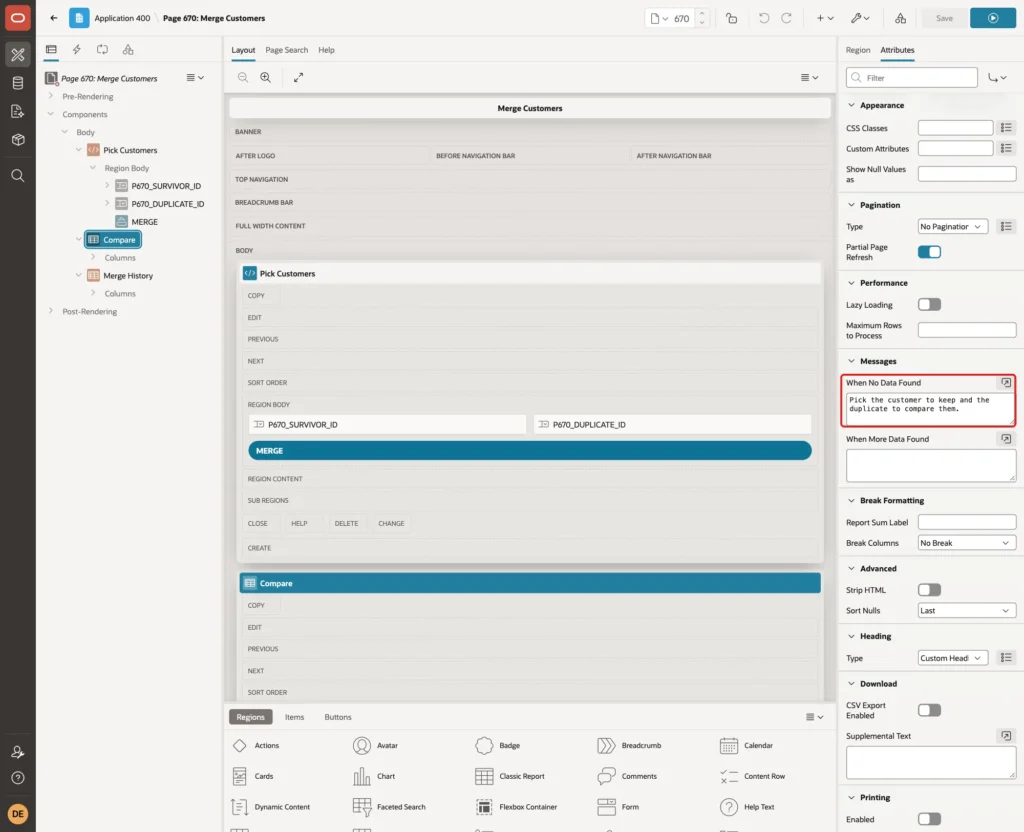Viewport: 1024px width, 832px height.
Task: Open the Shared Components tab in tree pane
Action: tap(128, 50)
